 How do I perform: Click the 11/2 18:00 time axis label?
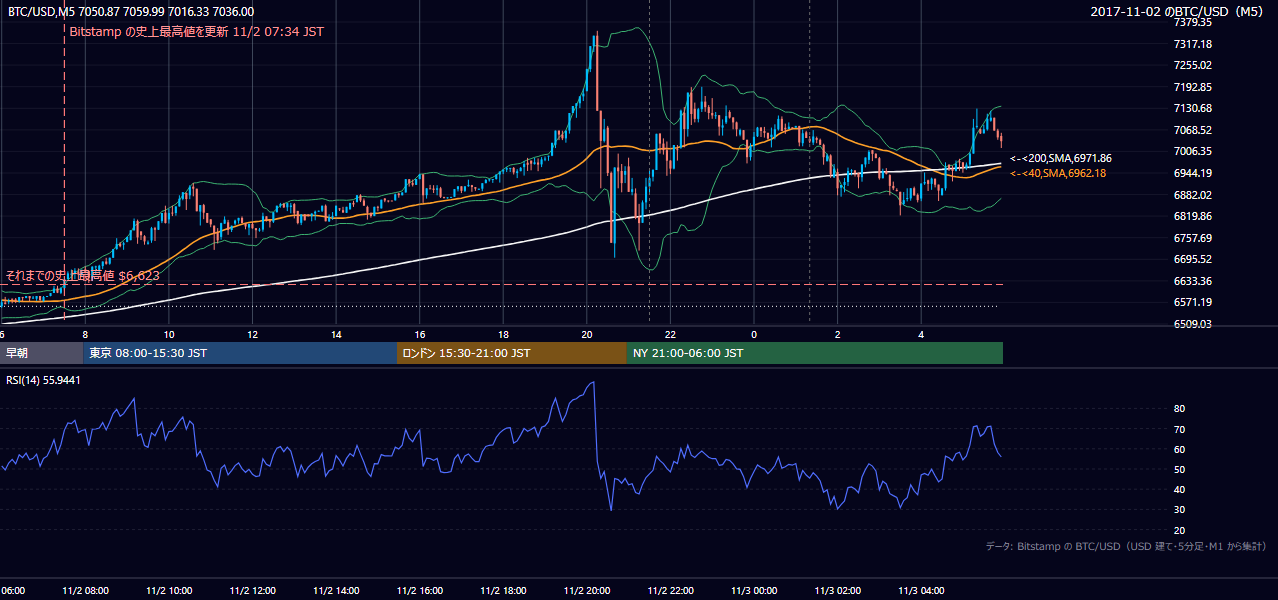503,590
